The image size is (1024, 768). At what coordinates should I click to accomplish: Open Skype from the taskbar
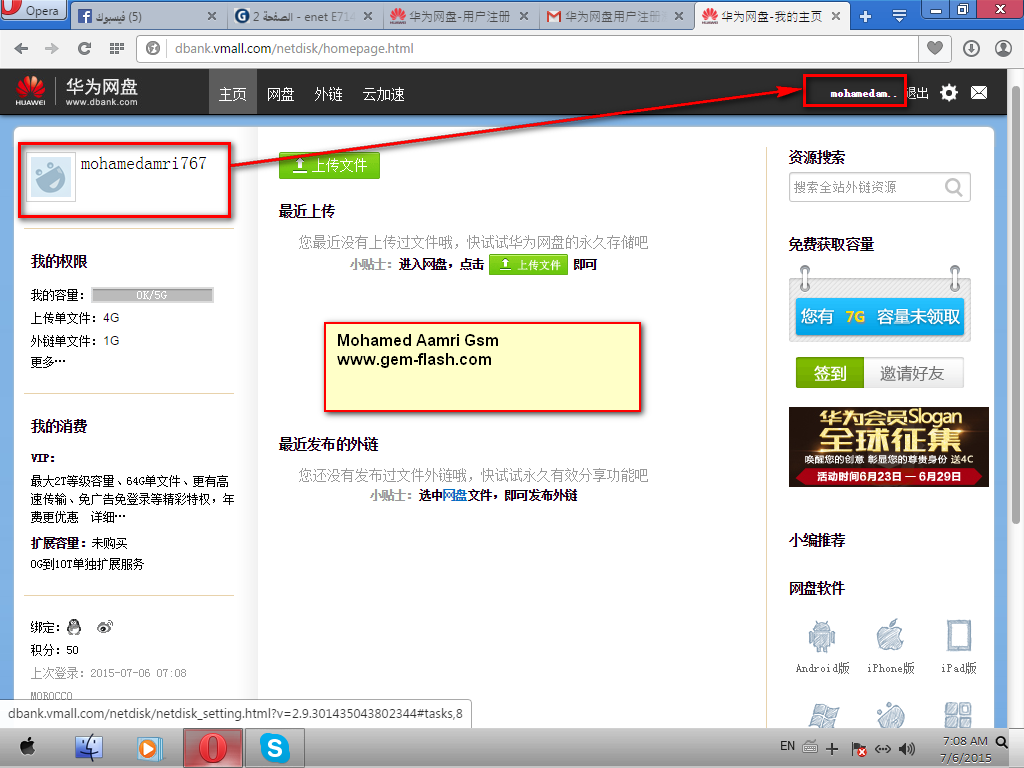click(x=274, y=748)
